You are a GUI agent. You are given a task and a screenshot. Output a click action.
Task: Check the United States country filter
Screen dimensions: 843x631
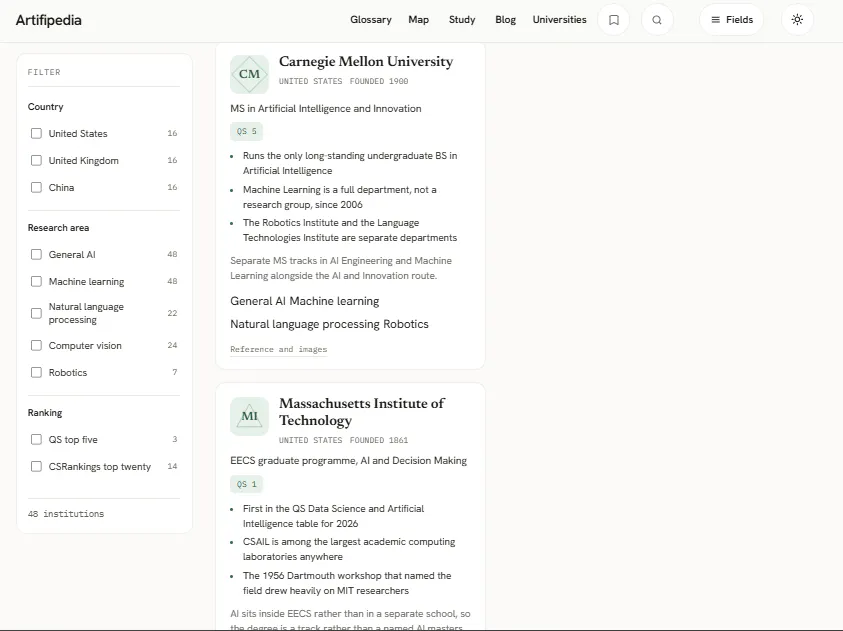point(36,133)
